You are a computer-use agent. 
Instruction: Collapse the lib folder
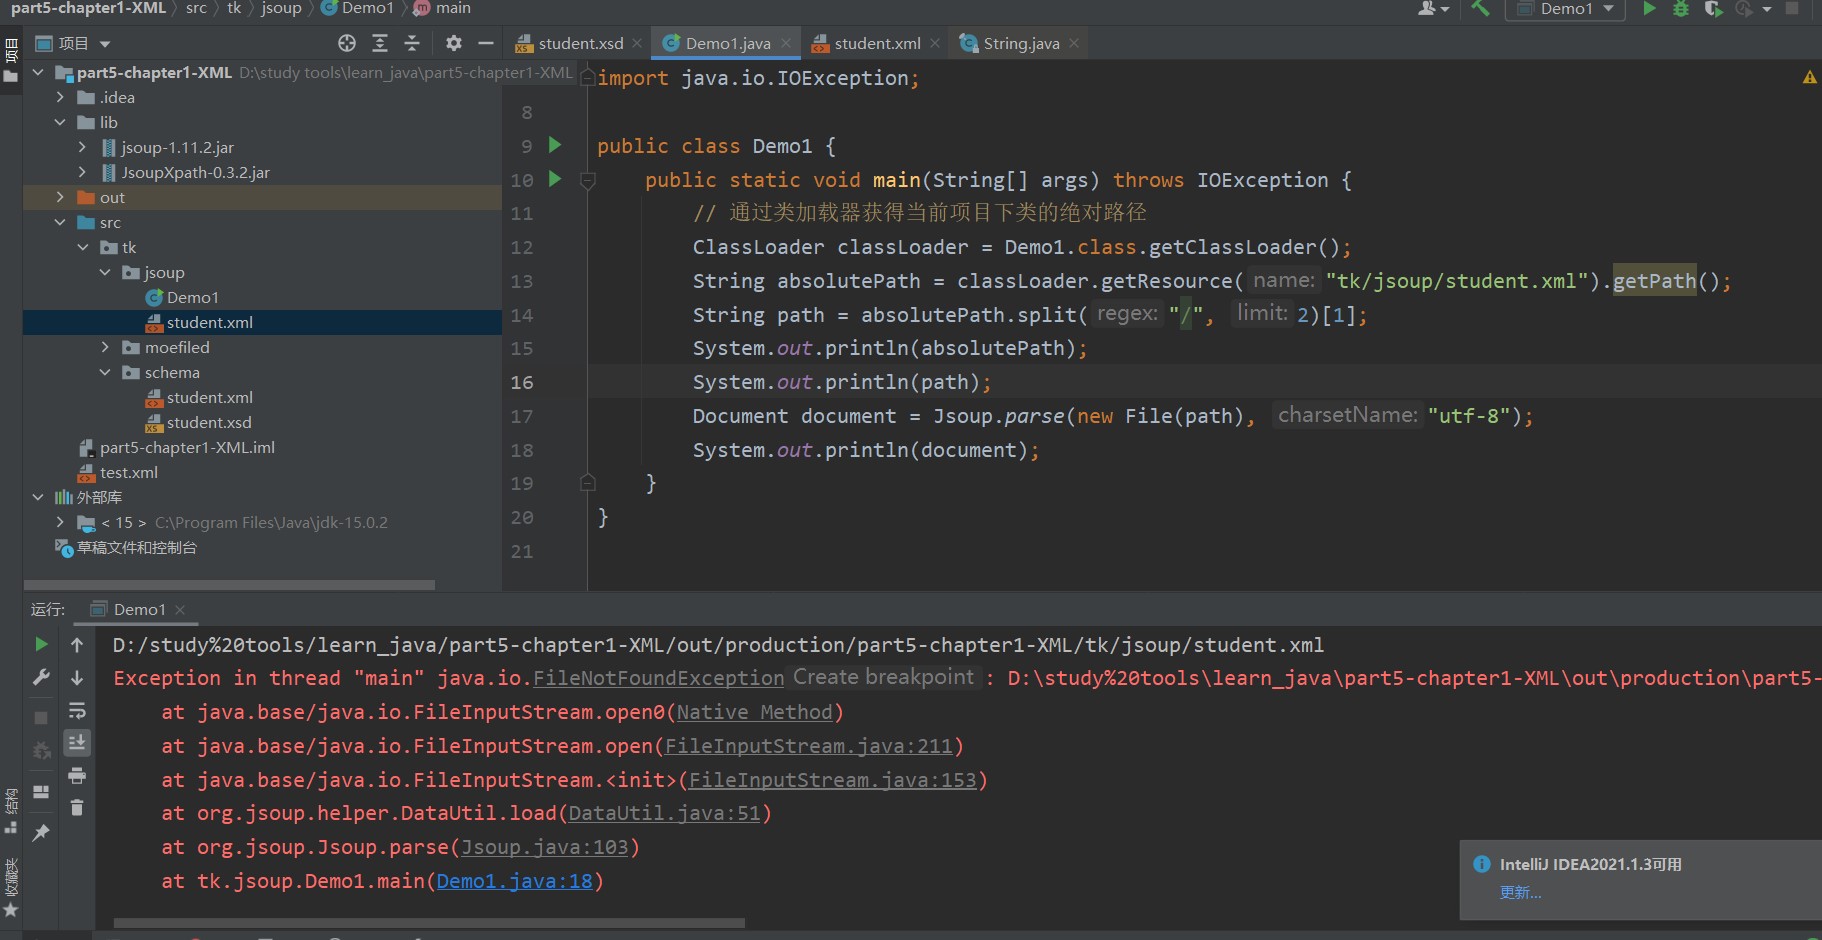(x=60, y=122)
